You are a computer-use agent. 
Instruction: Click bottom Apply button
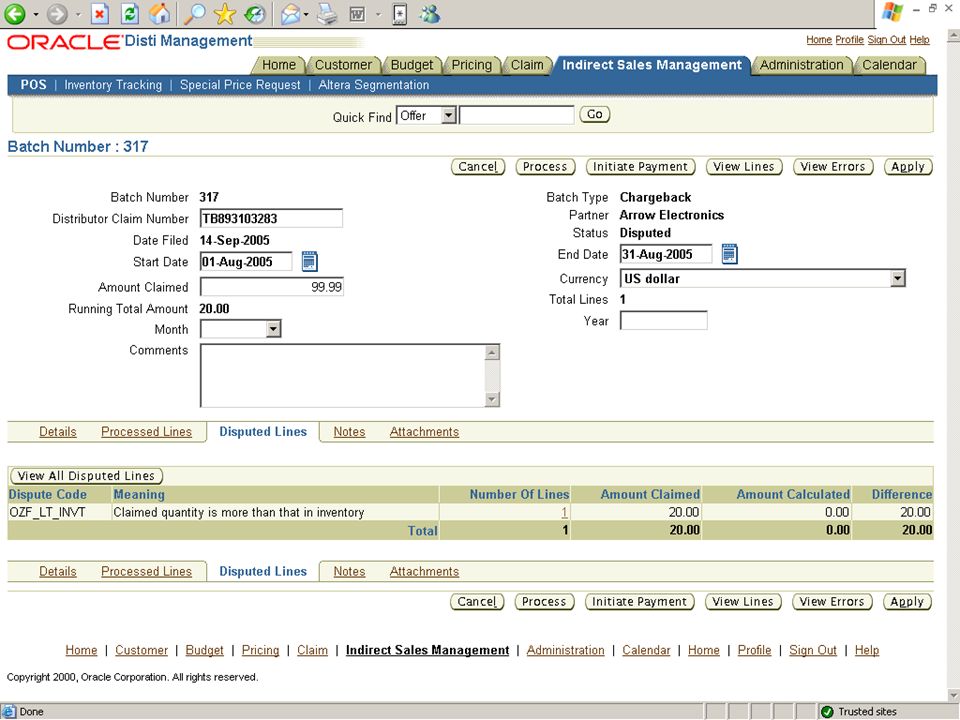(x=907, y=602)
